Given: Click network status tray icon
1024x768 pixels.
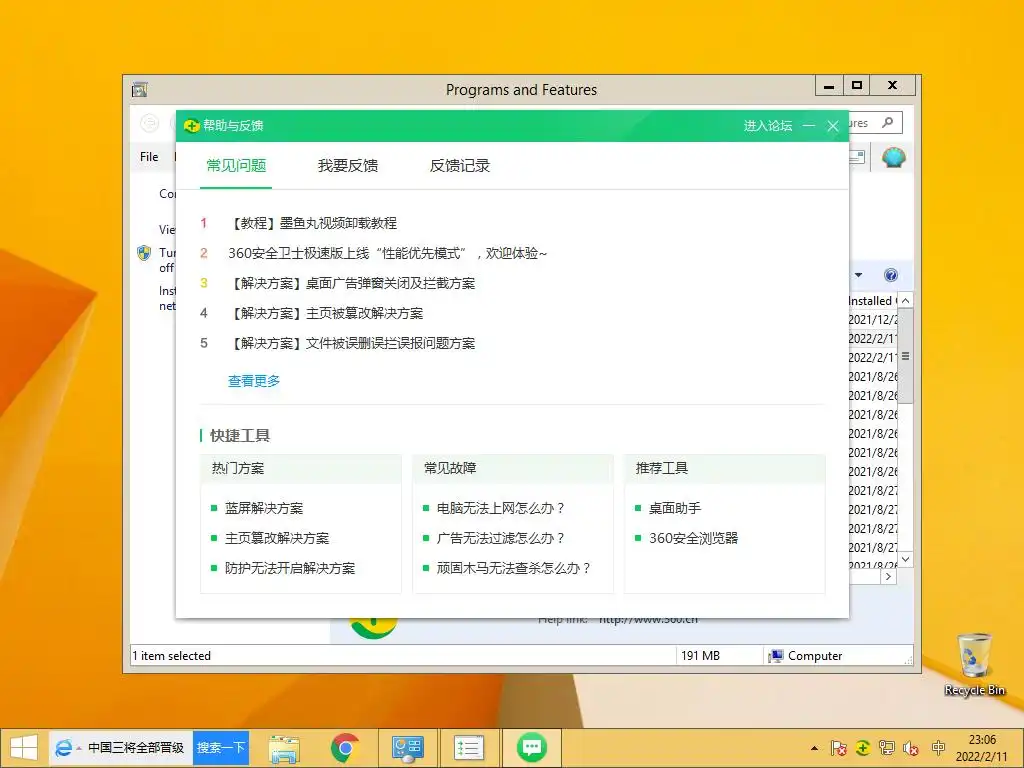Looking at the screenshot, I should pos(887,748).
